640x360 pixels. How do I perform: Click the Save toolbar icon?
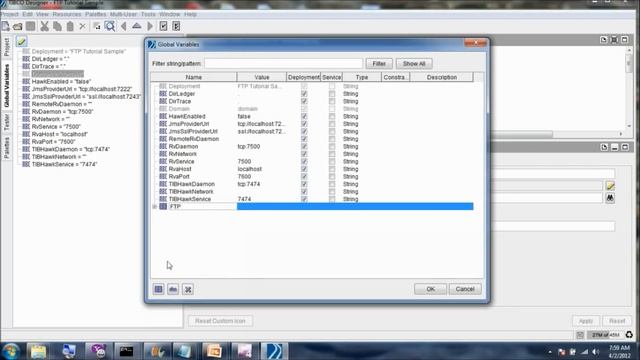tap(31, 27)
